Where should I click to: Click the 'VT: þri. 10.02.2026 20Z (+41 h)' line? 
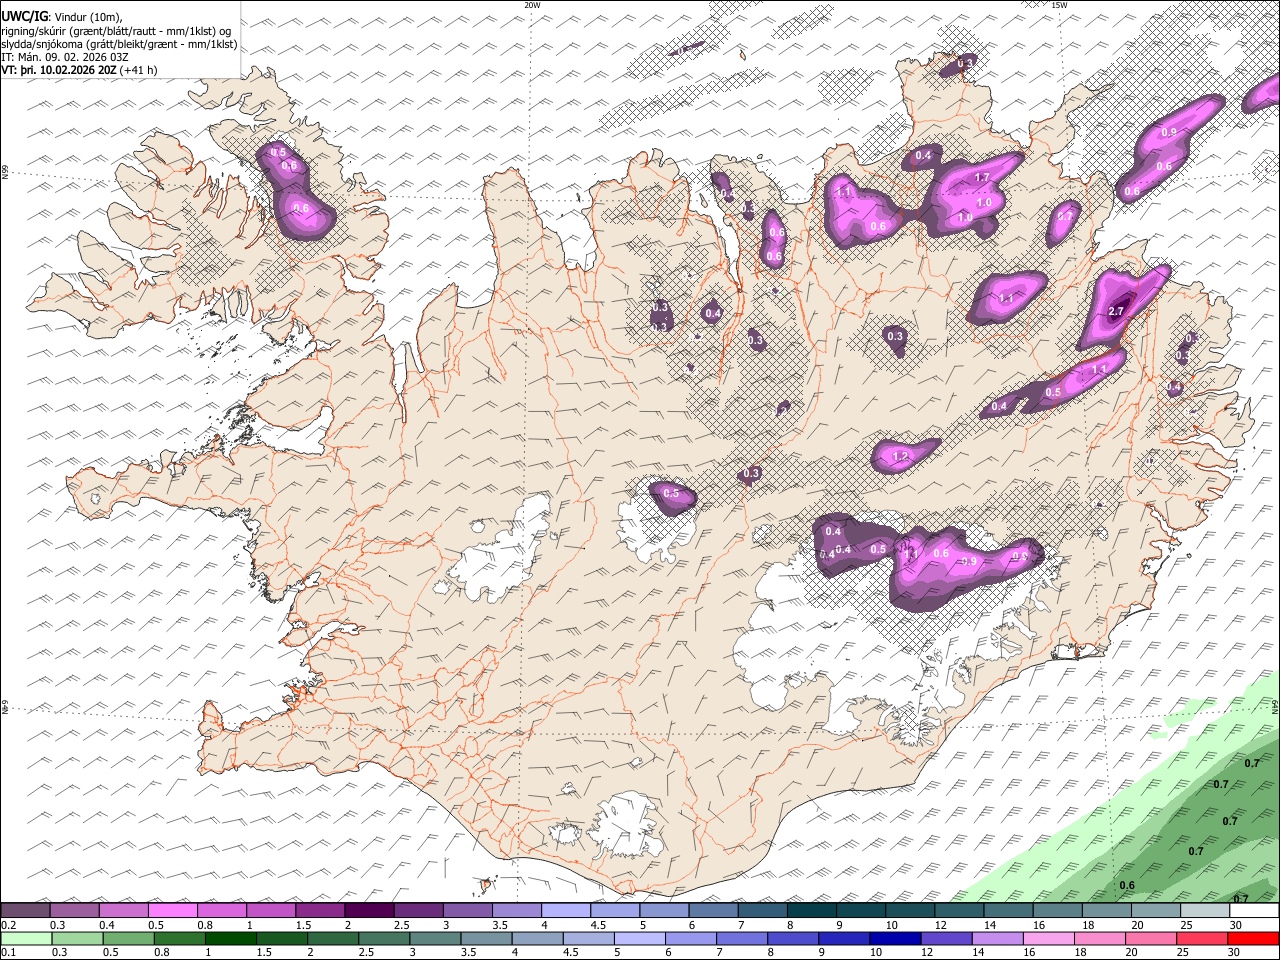[79, 71]
